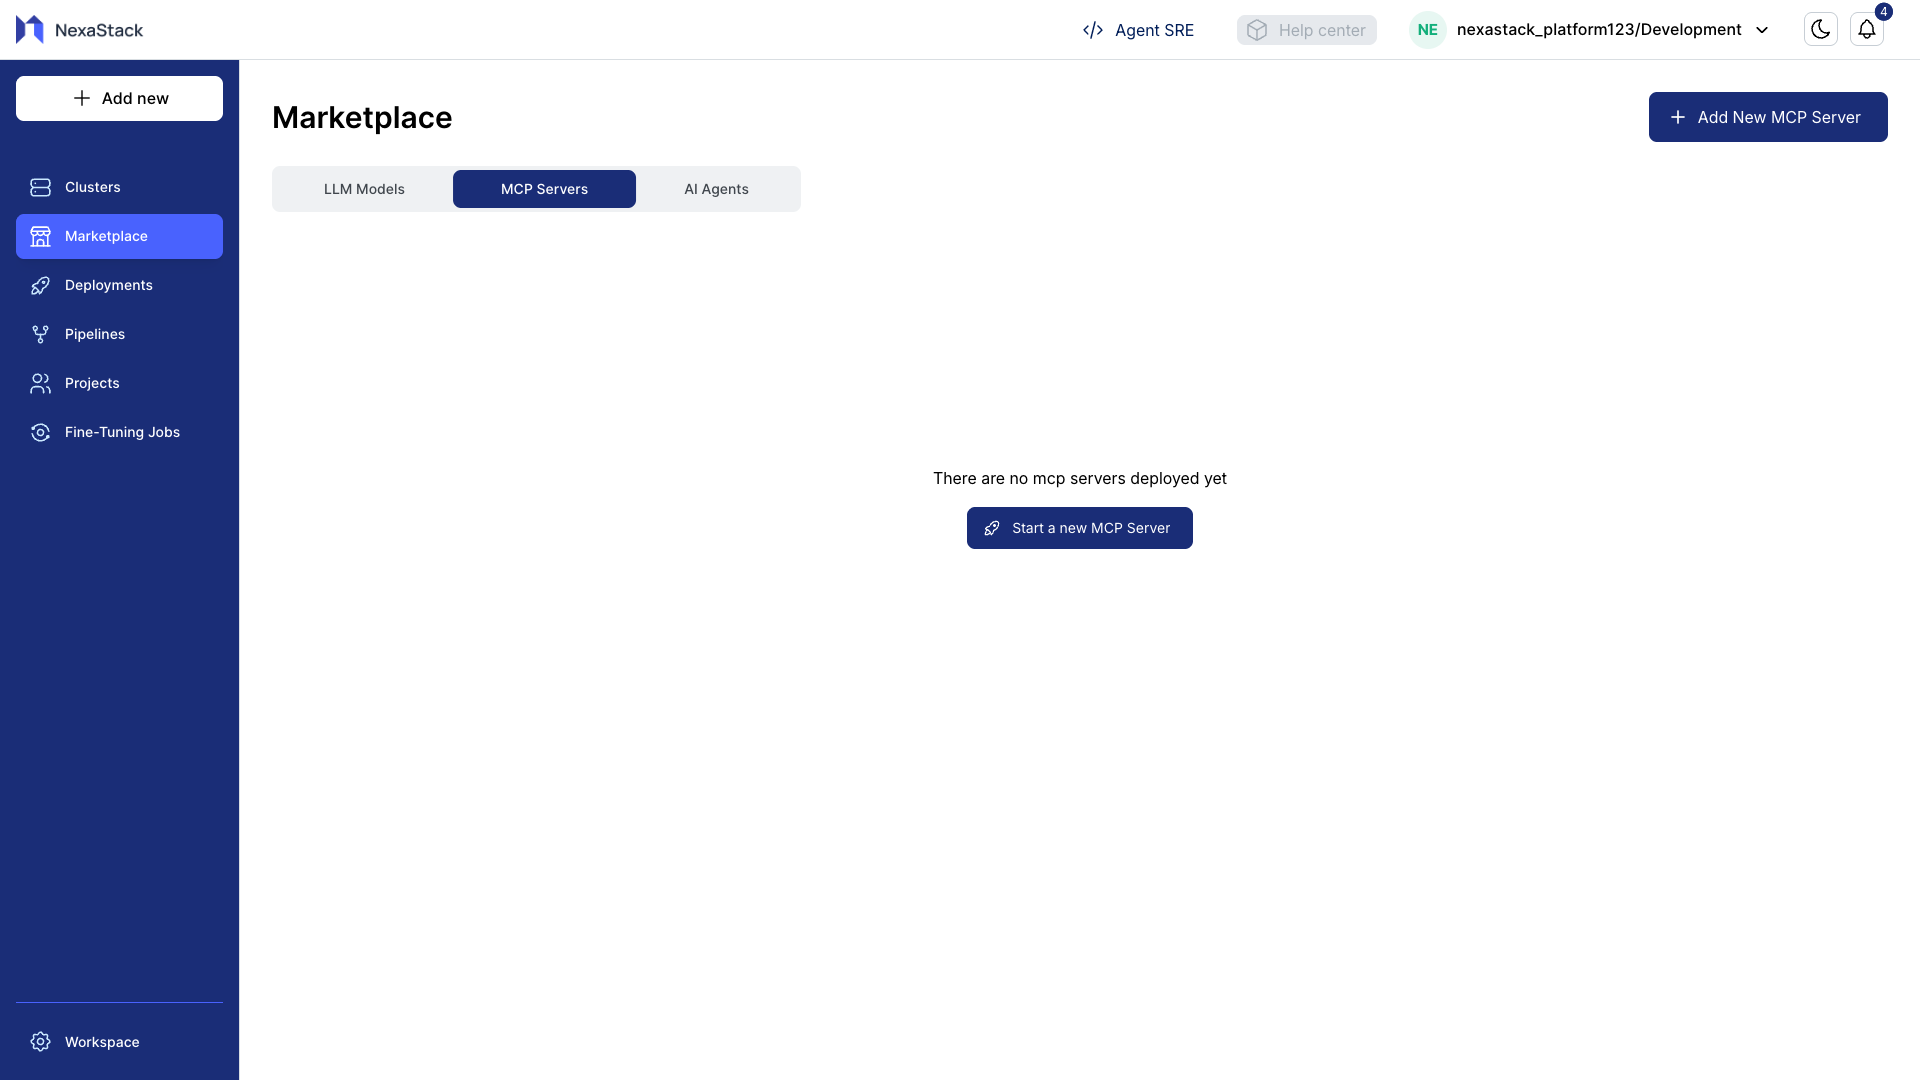Switch to the AI Agents tab
The image size is (1920, 1080).
tap(716, 189)
